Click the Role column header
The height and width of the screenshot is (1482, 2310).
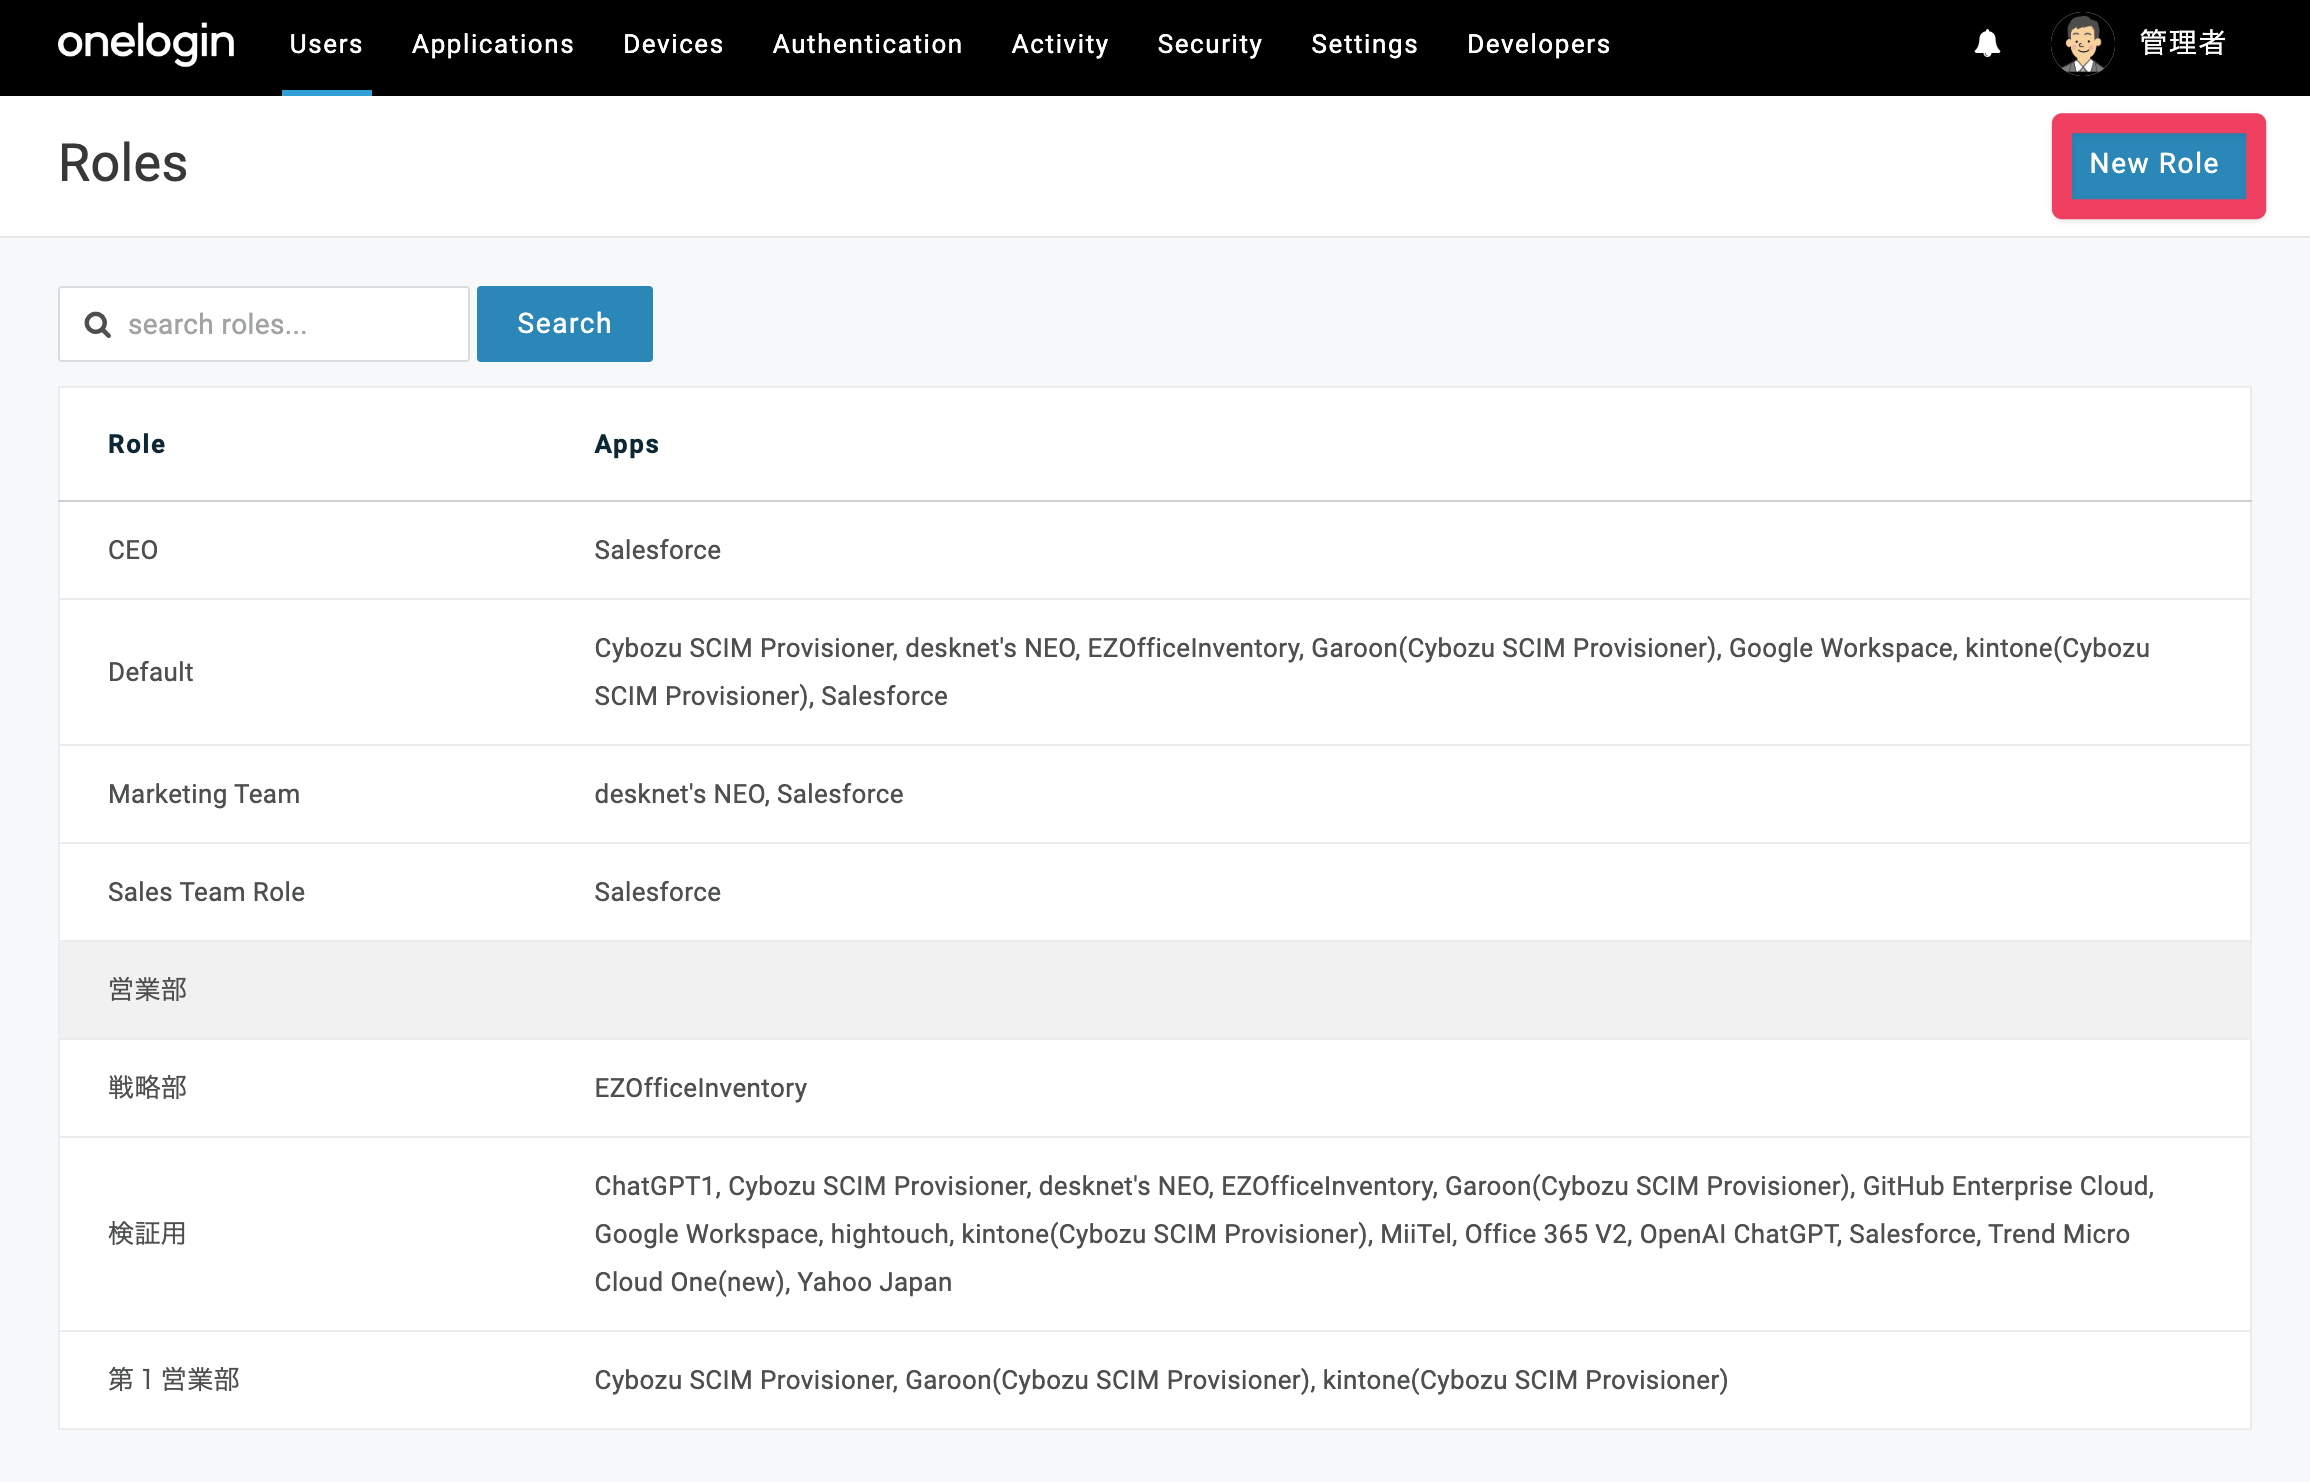click(137, 444)
